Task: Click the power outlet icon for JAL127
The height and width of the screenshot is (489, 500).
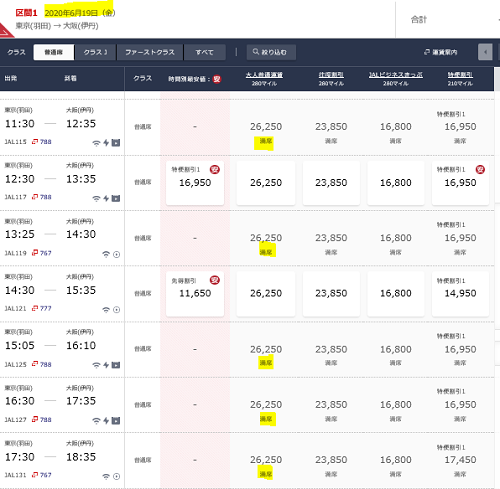Action: [x=106, y=421]
